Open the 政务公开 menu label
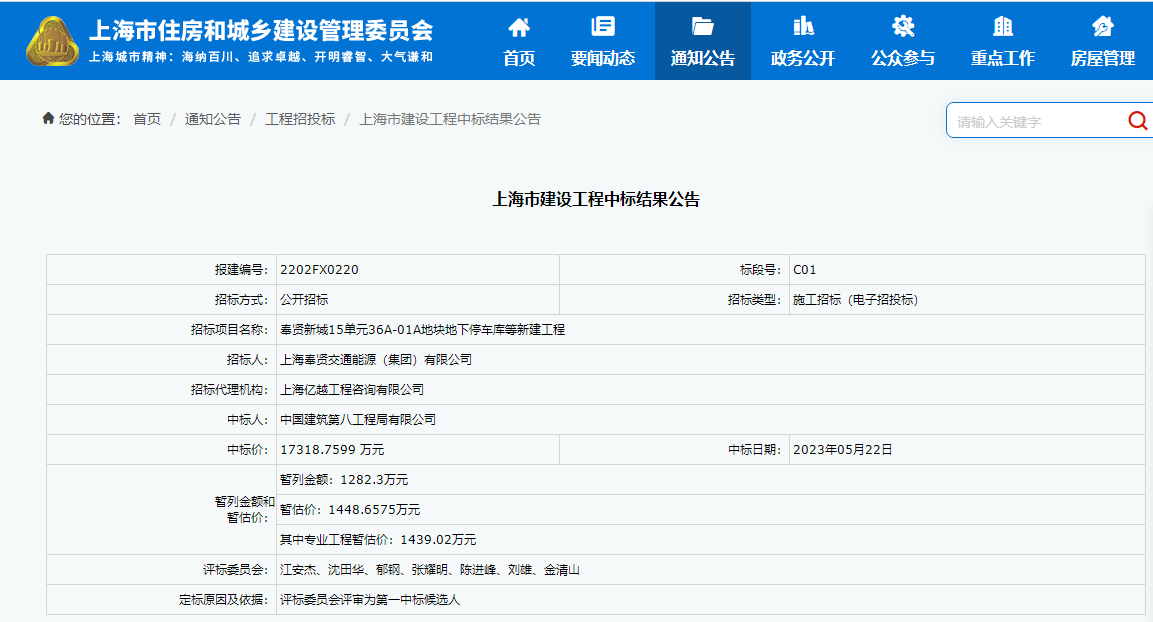This screenshot has width=1153, height=622. pos(803,58)
